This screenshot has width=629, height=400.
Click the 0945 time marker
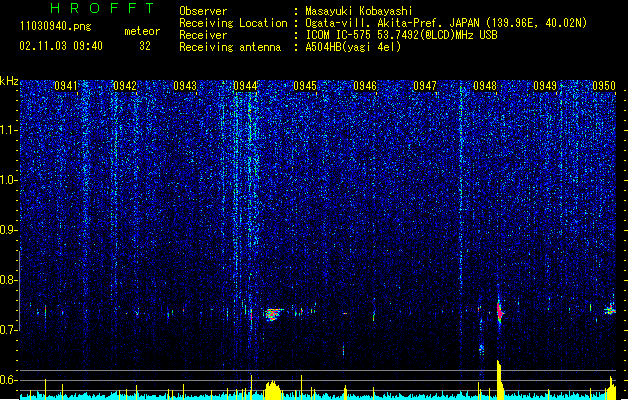pos(305,86)
